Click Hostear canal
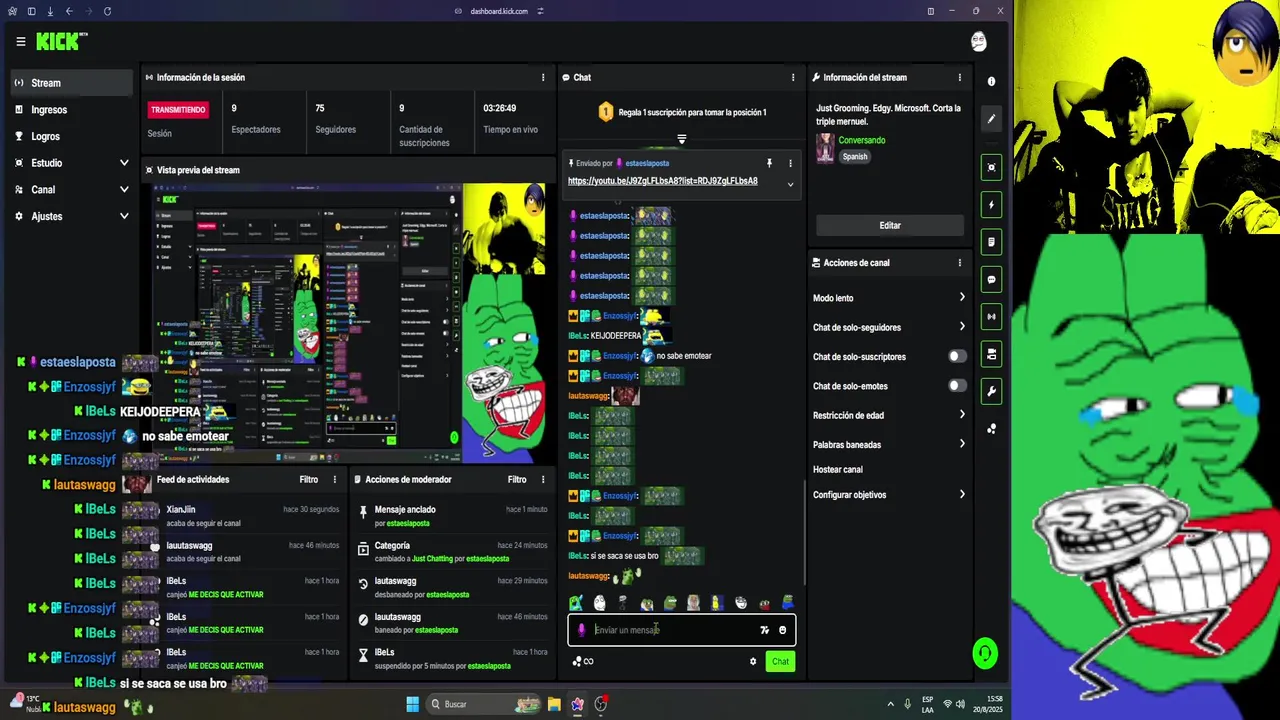 [x=838, y=469]
